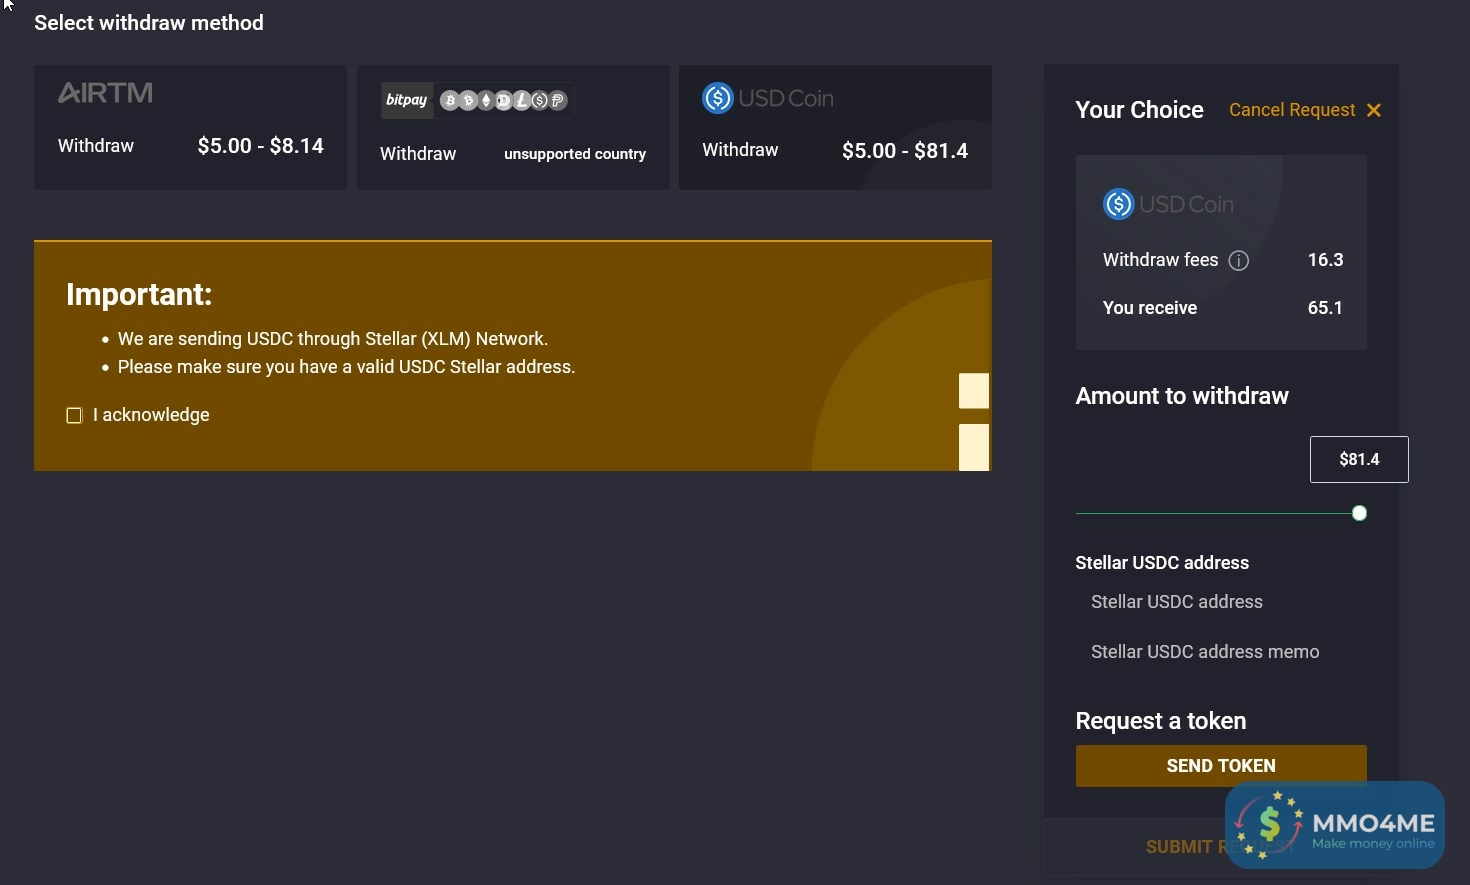
Task: Click the bitpay logo
Action: (407, 100)
